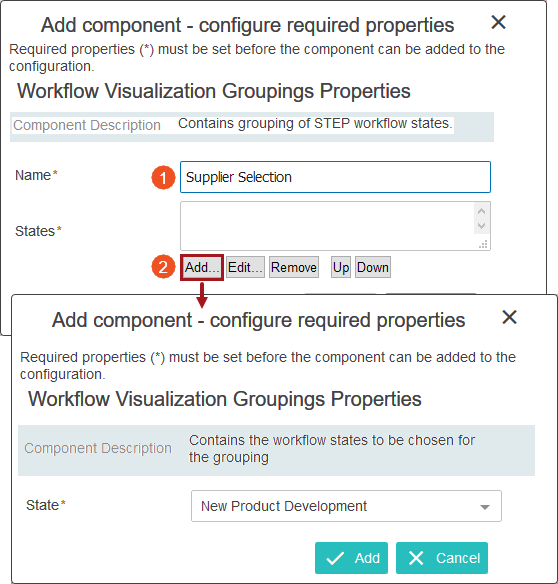This screenshot has height=584, width=558.
Task: Confirm with the teal Add button
Action: [351, 558]
